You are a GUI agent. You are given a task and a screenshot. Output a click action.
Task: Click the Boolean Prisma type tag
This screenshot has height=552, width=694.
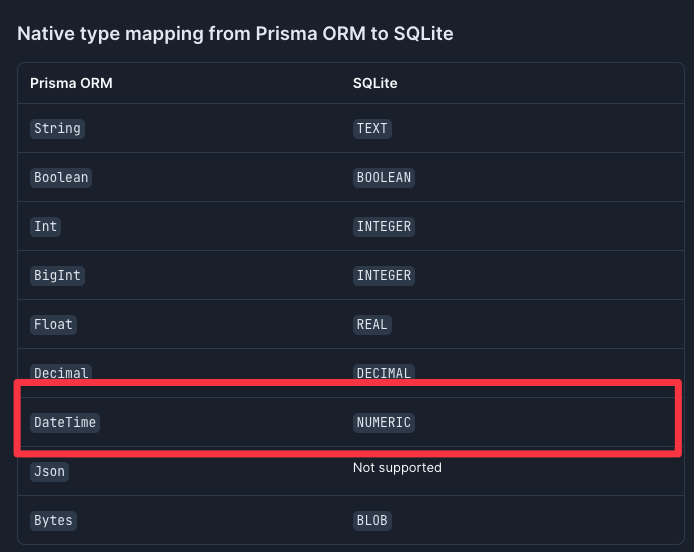pyautogui.click(x=61, y=178)
